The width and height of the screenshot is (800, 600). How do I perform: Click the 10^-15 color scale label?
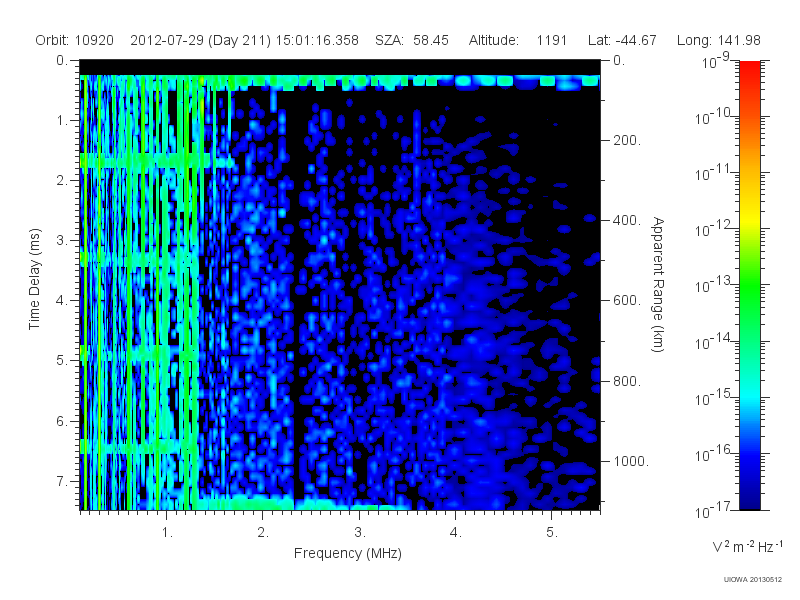click(x=712, y=397)
